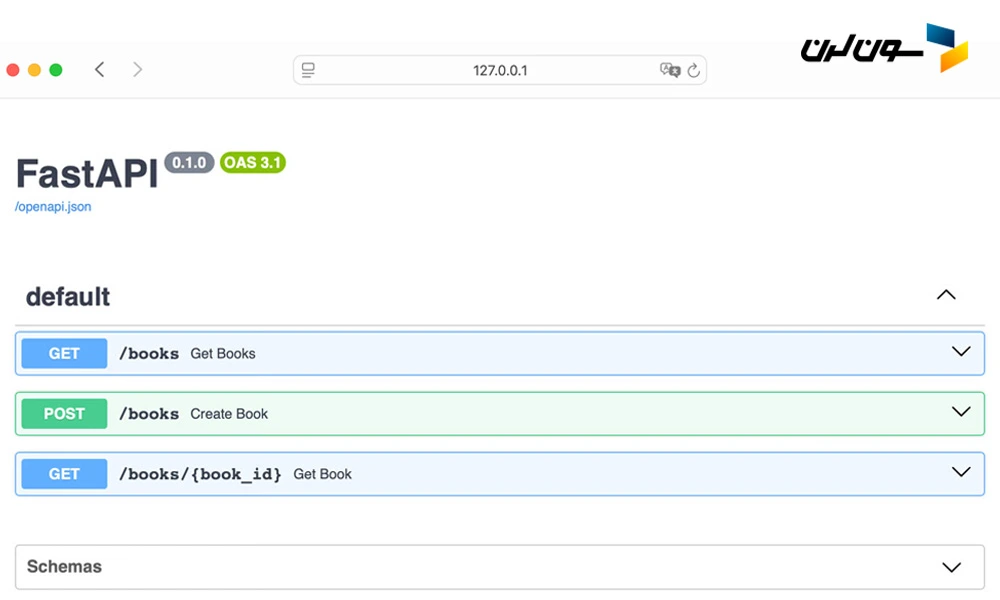Collapse the default section with its chevron
Screen dimensions: 1000x600
[945, 295]
